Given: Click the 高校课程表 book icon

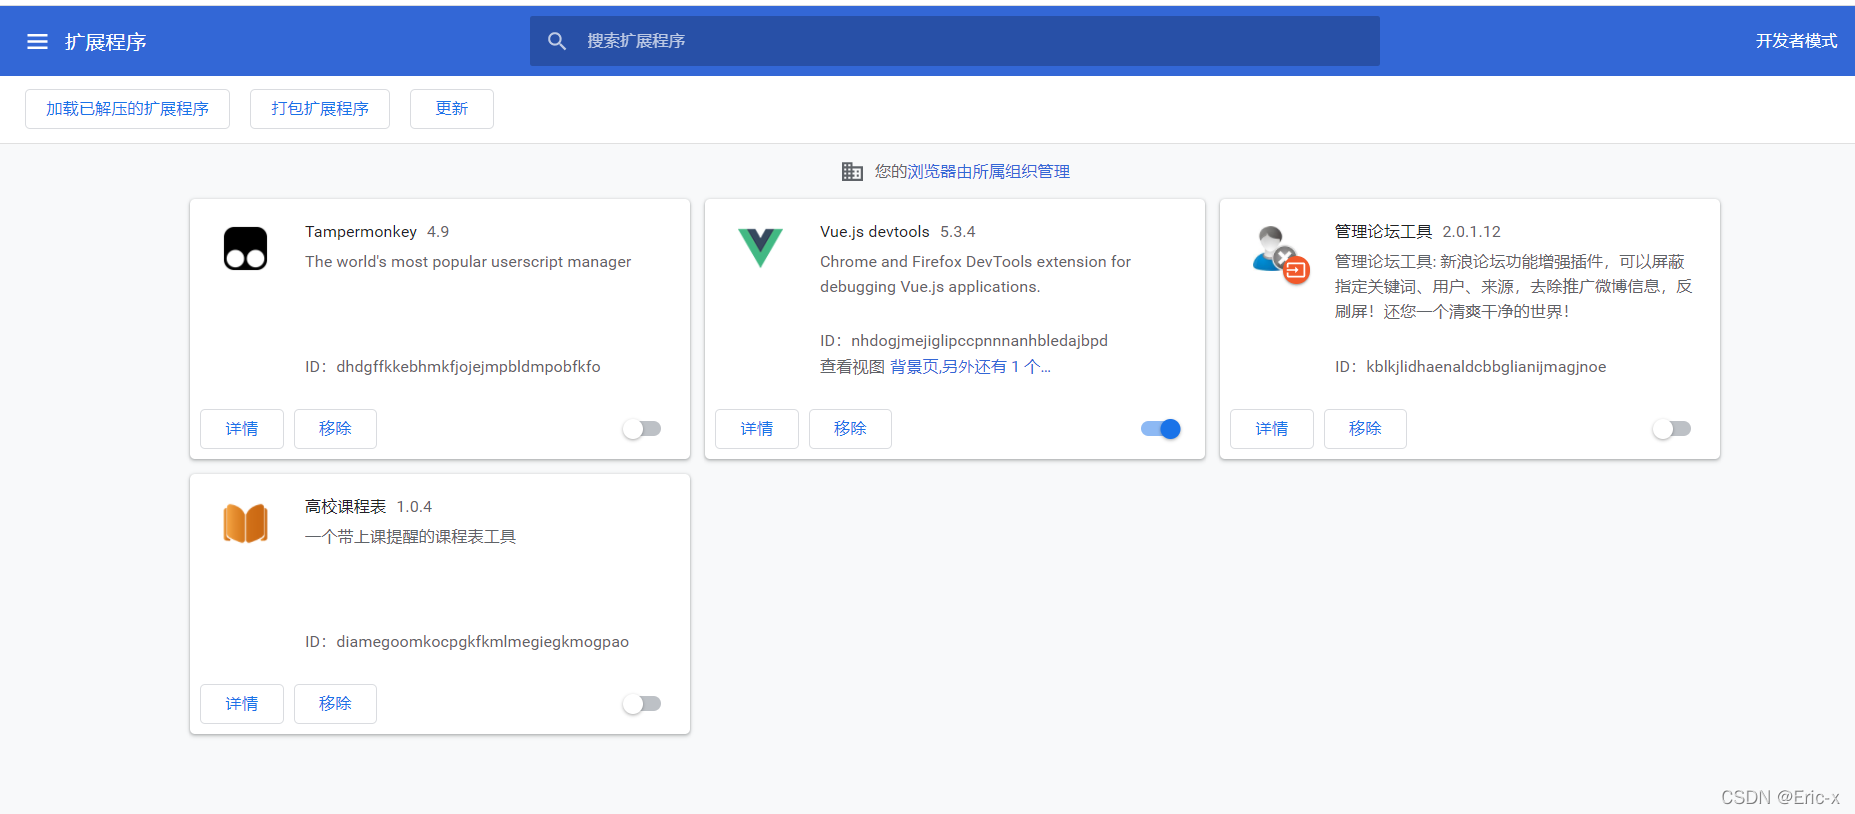Looking at the screenshot, I should click(245, 523).
